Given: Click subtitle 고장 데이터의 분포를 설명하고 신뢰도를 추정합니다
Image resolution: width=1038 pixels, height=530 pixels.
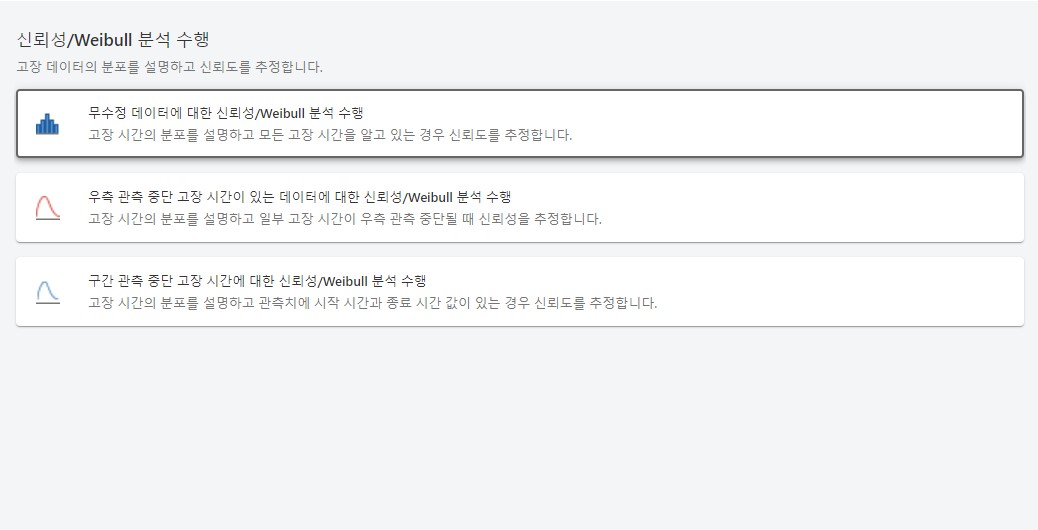Looking at the screenshot, I should click(170, 67).
